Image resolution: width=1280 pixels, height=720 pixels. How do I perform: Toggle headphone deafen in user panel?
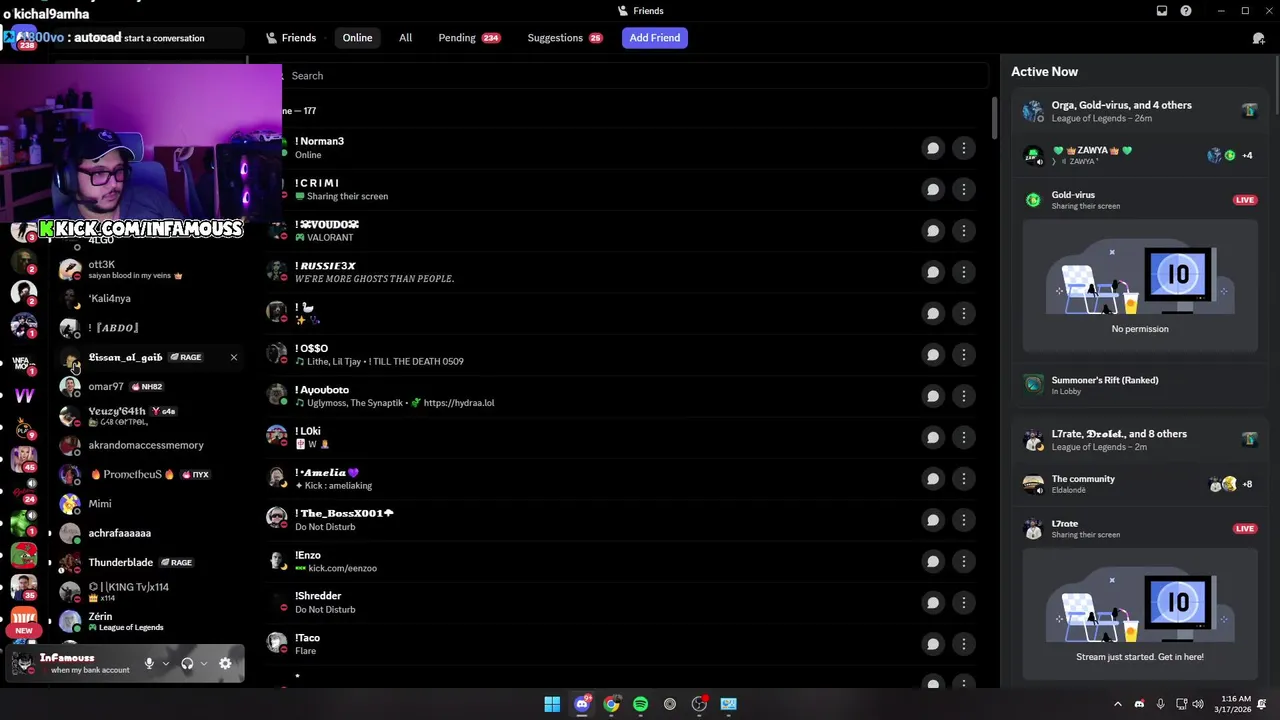(x=187, y=663)
